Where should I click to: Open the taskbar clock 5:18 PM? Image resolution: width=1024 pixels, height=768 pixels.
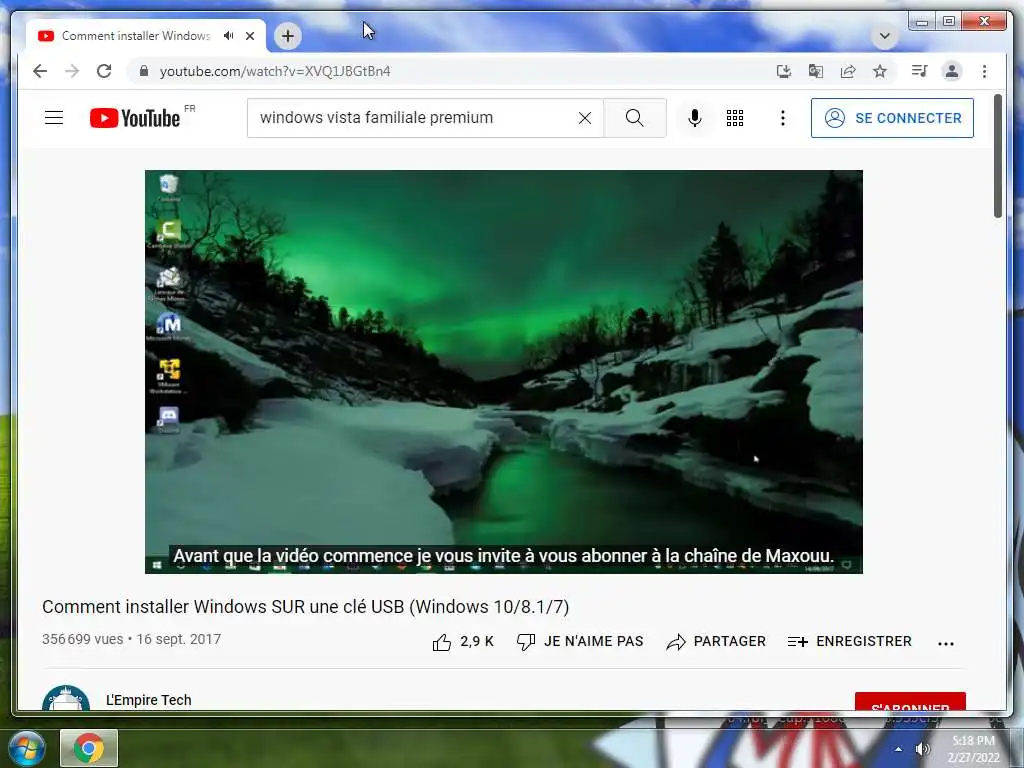(x=973, y=749)
